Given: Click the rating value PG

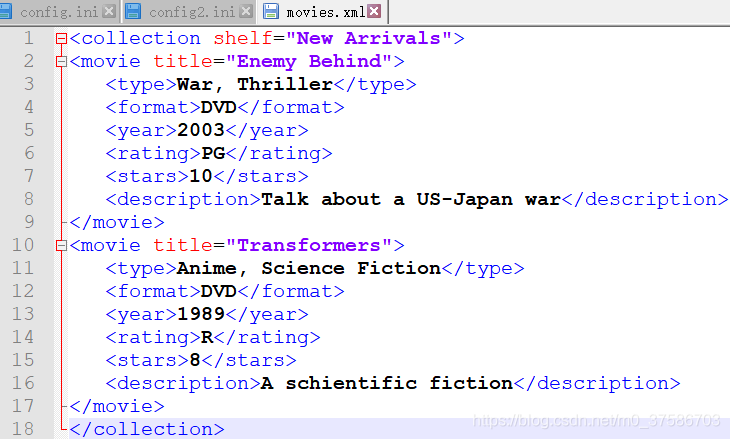Looking at the screenshot, I should pos(213,153).
